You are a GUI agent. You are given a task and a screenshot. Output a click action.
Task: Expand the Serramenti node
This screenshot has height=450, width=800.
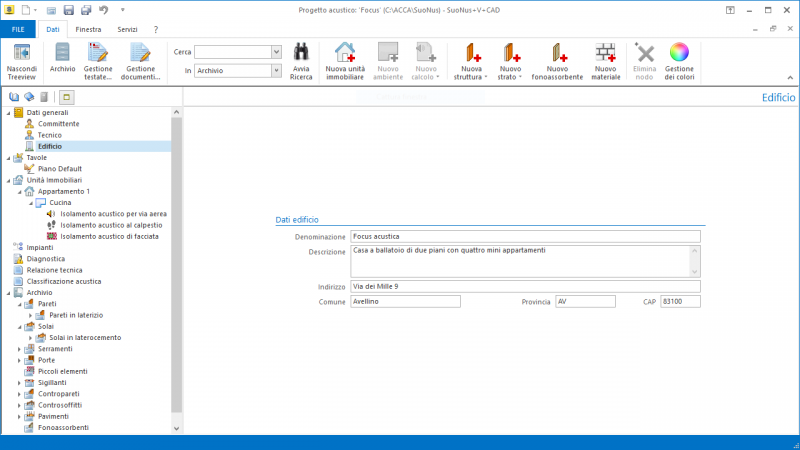pyautogui.click(x=19, y=349)
